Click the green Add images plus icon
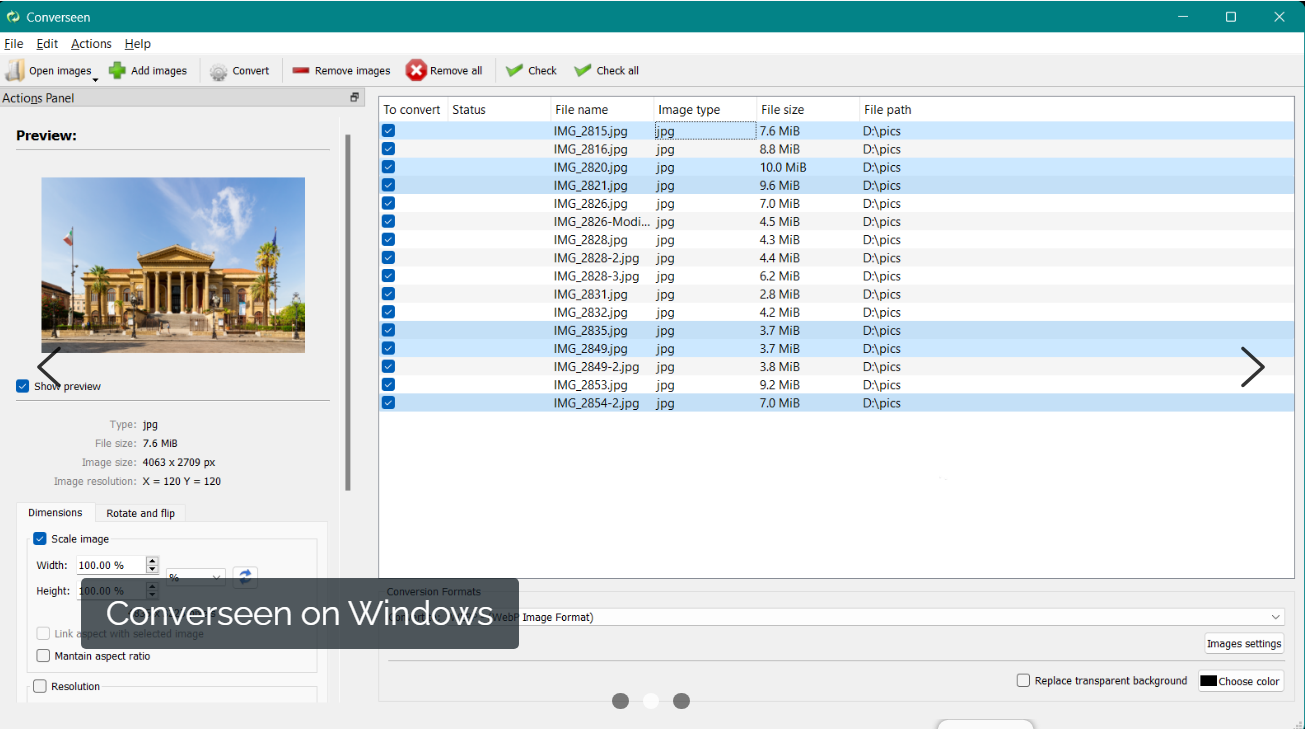The width and height of the screenshot is (1305, 729). (x=118, y=71)
